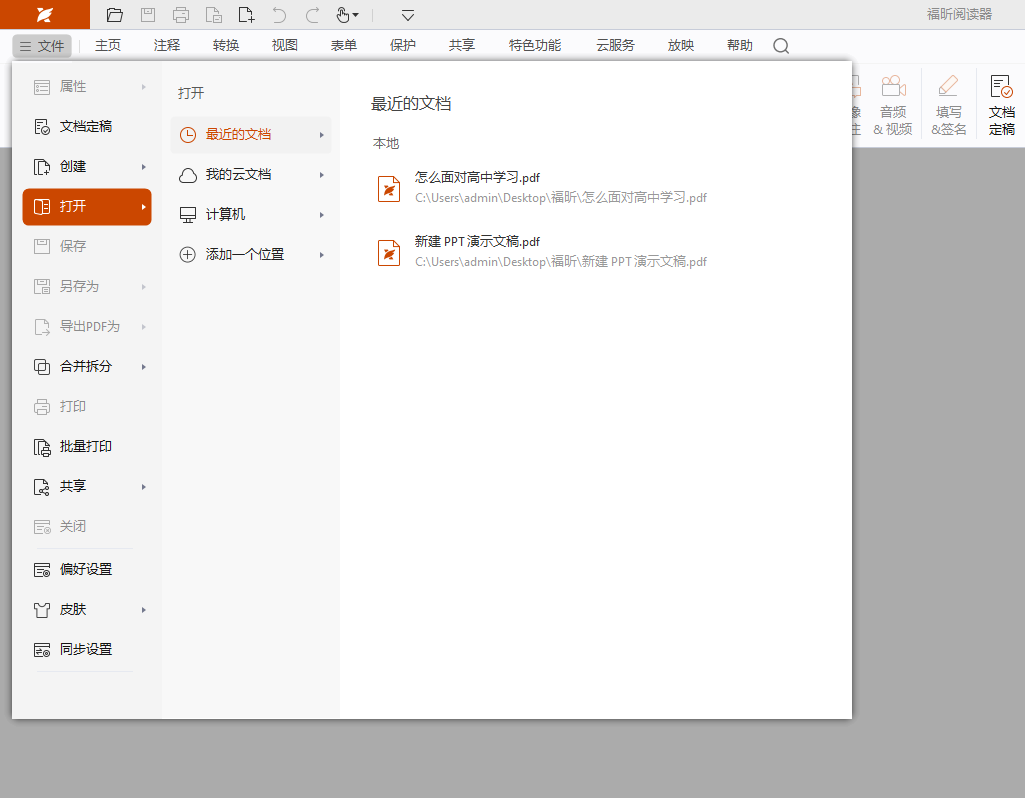Expand the 合并拆分 submenu
Viewport: 1025px width, 798px height.
click(87, 367)
